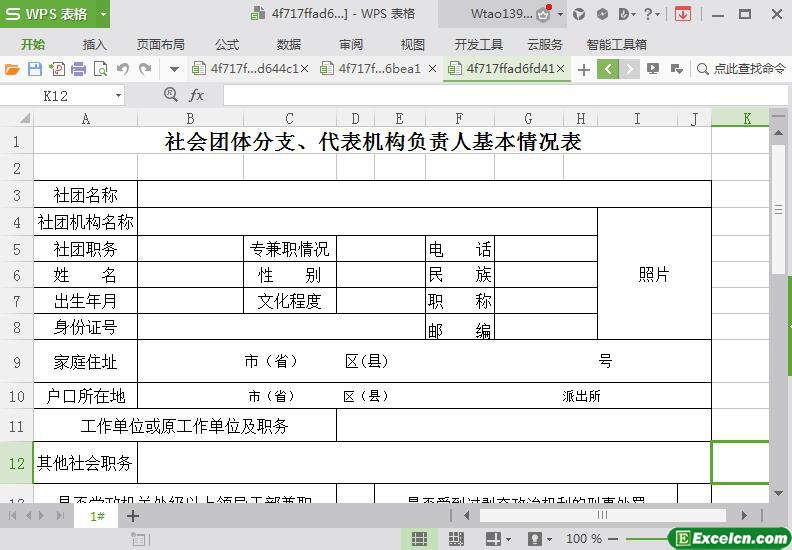
Task: Expand the account dropdown arrow
Action: pyautogui.click(x=560, y=14)
